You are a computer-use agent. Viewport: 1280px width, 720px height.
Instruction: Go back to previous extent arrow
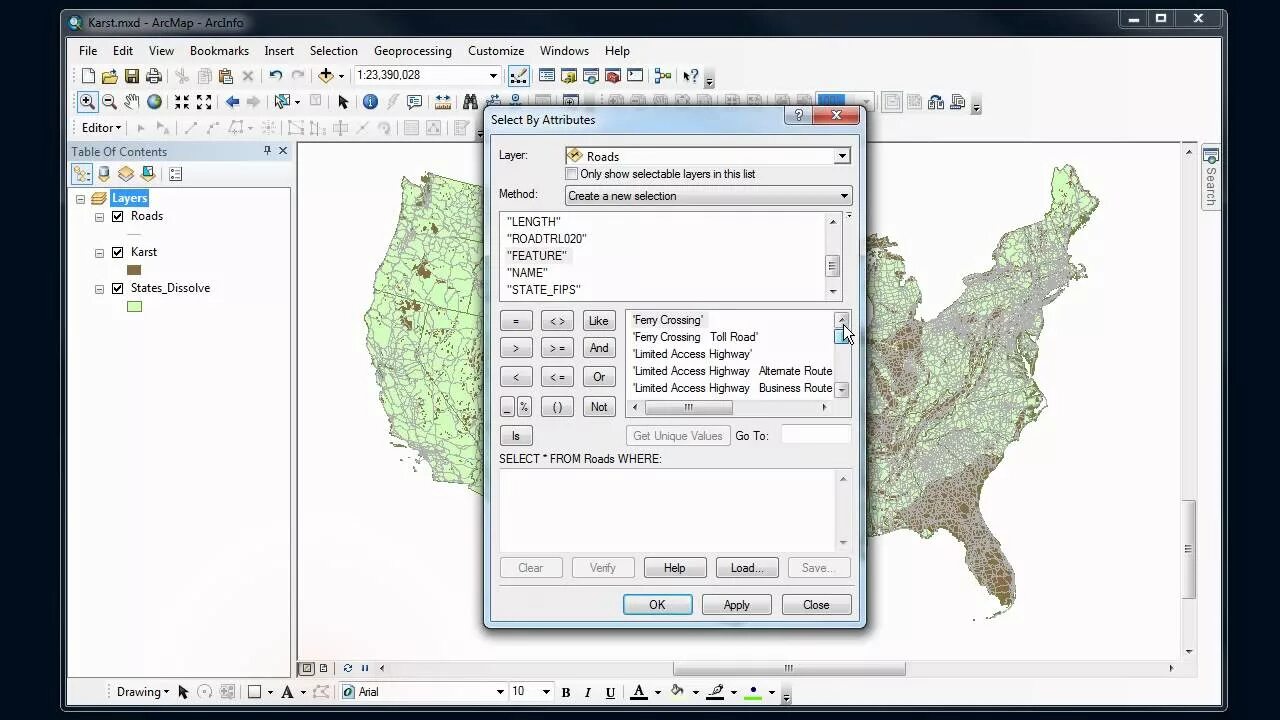click(232, 102)
